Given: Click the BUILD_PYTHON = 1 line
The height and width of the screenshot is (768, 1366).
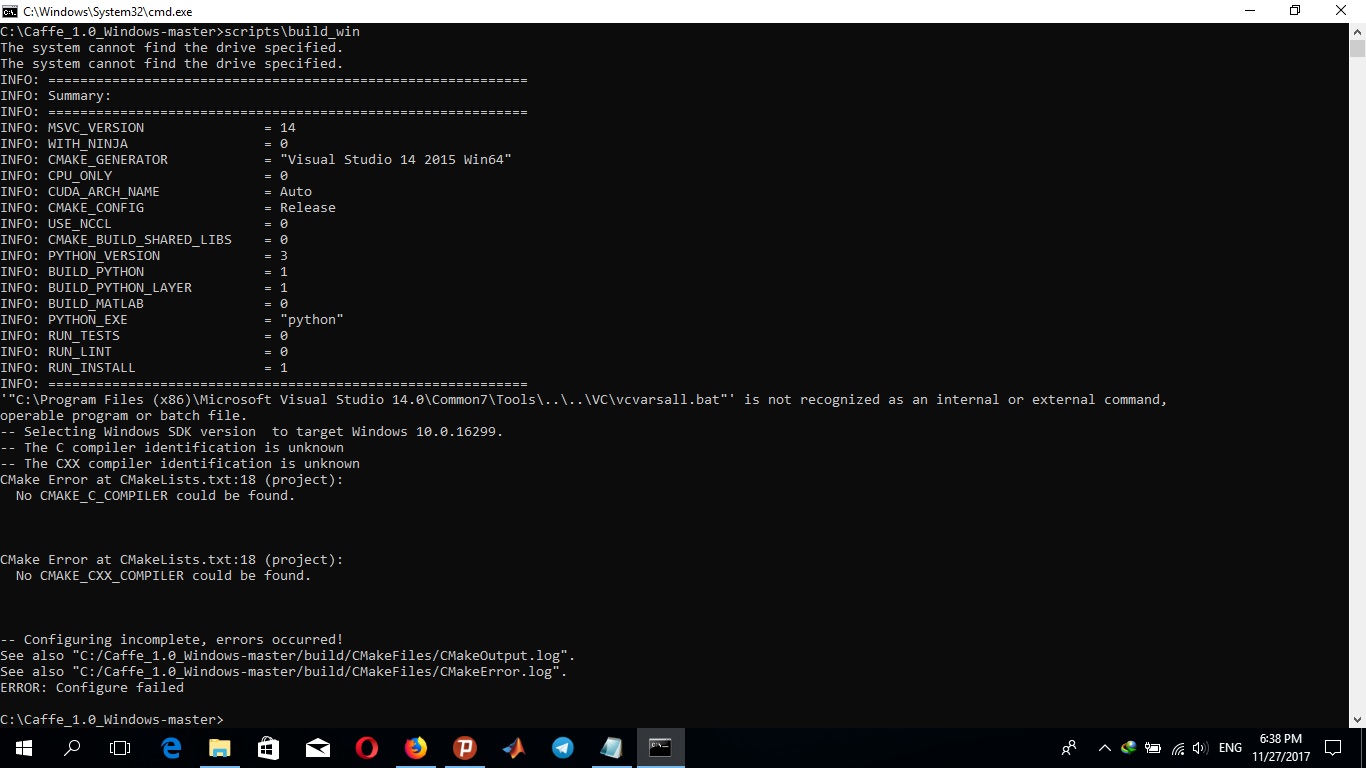Looking at the screenshot, I should tap(144, 272).
